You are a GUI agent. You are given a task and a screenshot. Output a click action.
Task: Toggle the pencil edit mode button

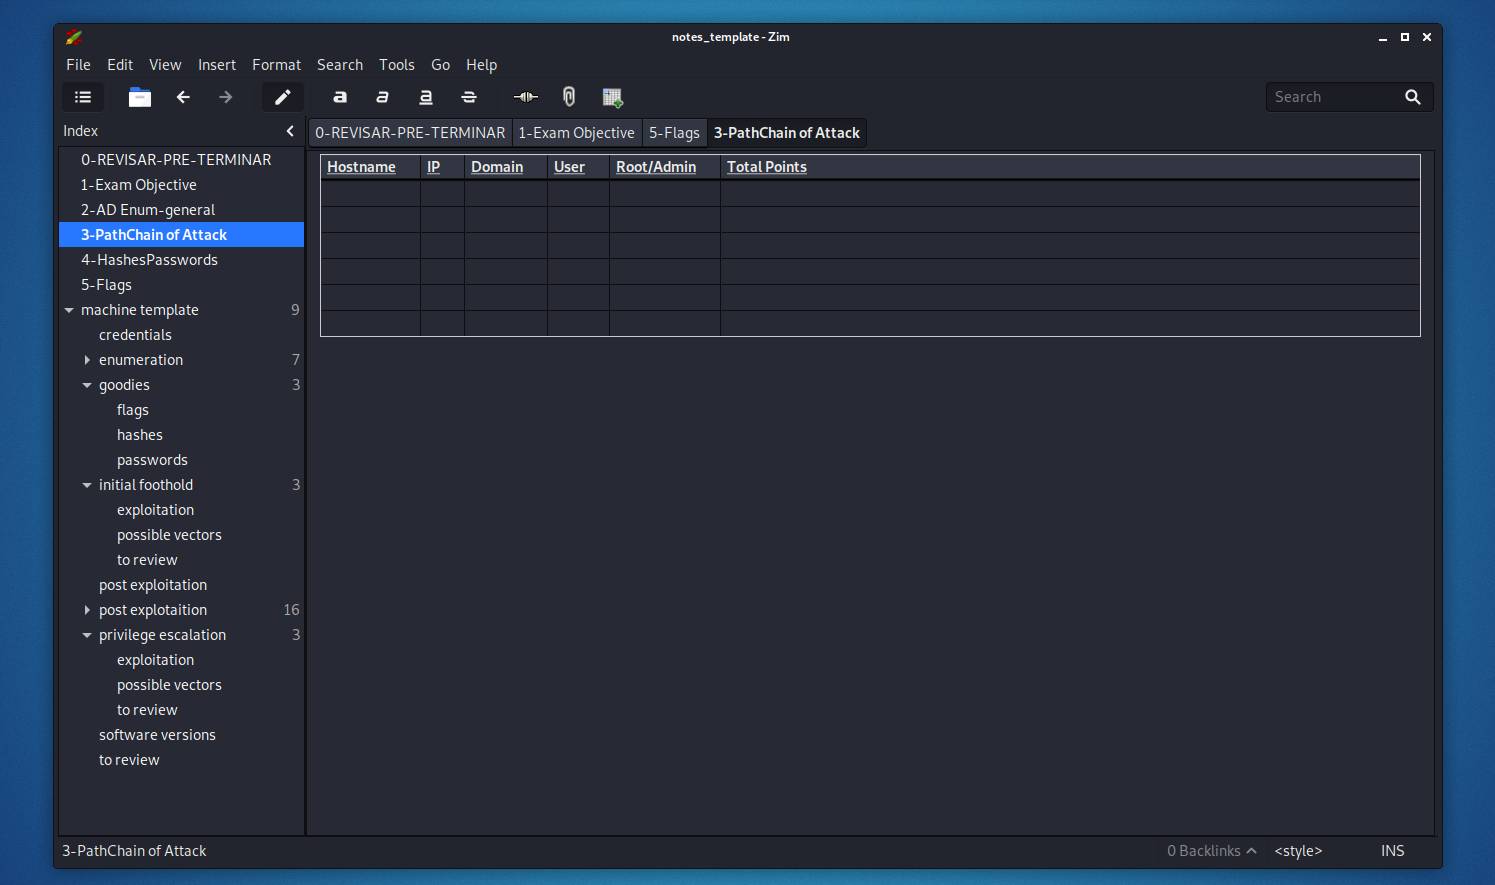tap(283, 97)
